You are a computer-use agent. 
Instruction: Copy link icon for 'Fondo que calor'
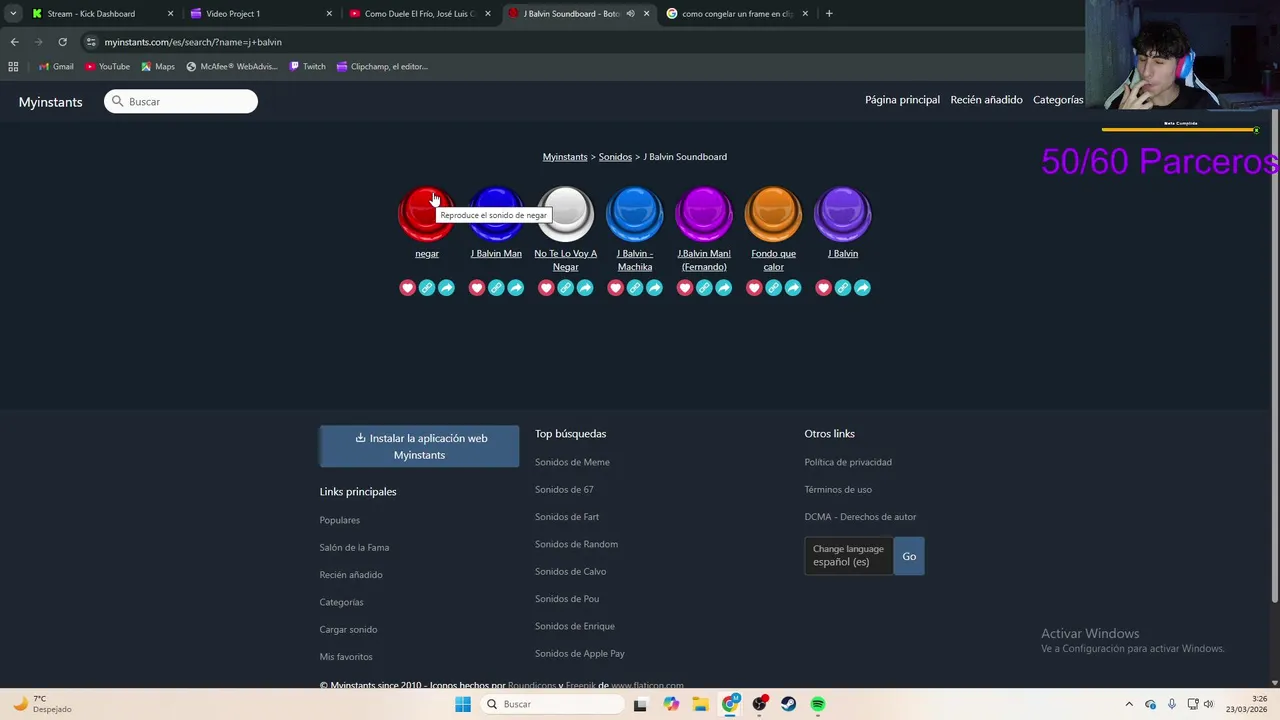tap(773, 288)
